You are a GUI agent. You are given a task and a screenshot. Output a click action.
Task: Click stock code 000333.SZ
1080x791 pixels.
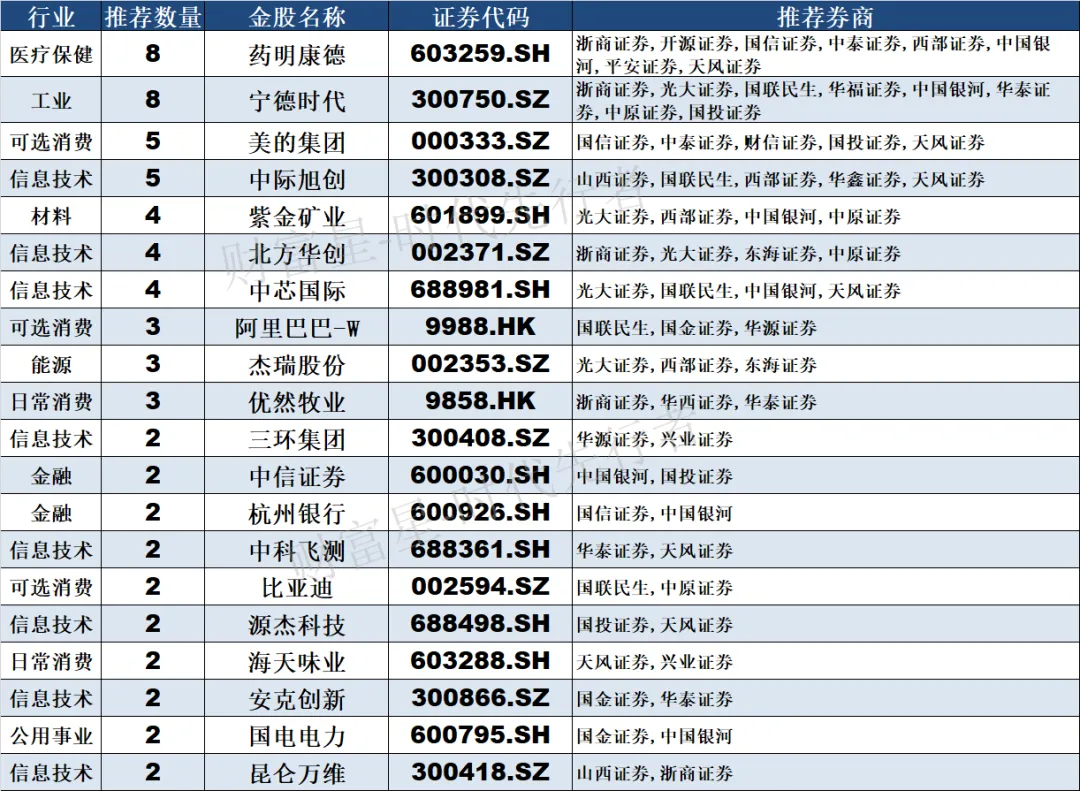pyautogui.click(x=480, y=142)
